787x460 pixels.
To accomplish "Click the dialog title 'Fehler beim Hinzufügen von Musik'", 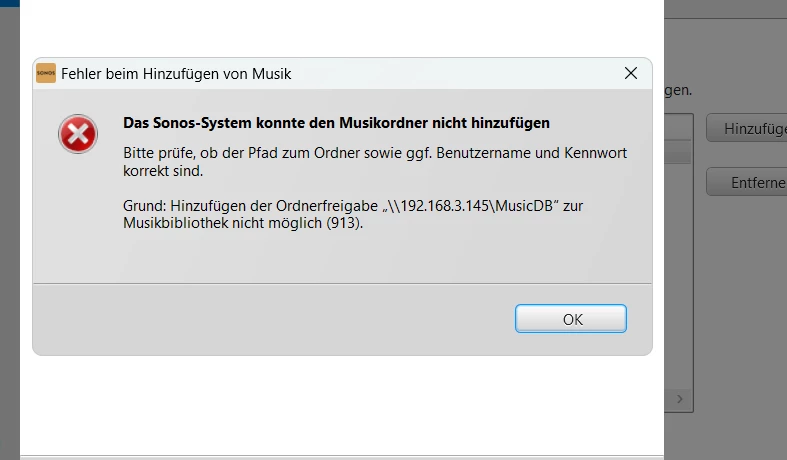I will [176, 73].
